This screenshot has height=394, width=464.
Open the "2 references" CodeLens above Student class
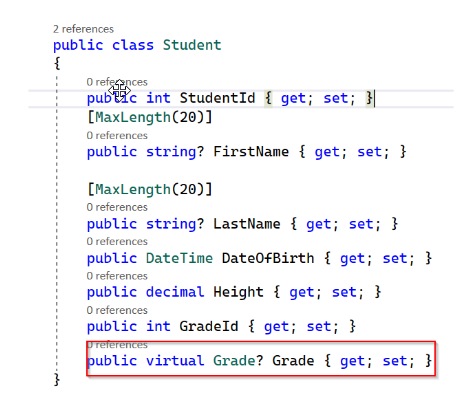click(x=83, y=29)
